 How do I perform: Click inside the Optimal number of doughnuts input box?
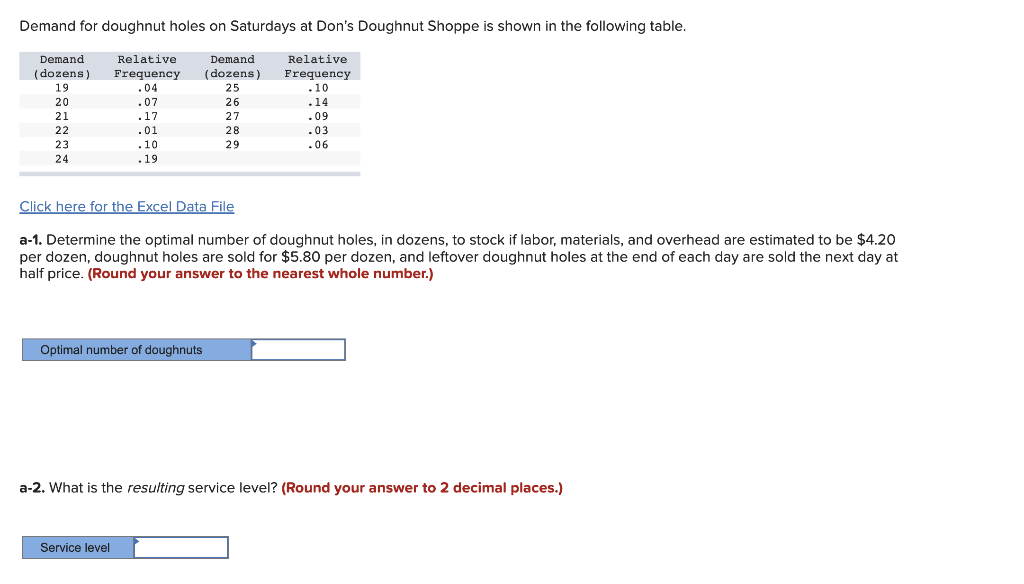pos(298,349)
